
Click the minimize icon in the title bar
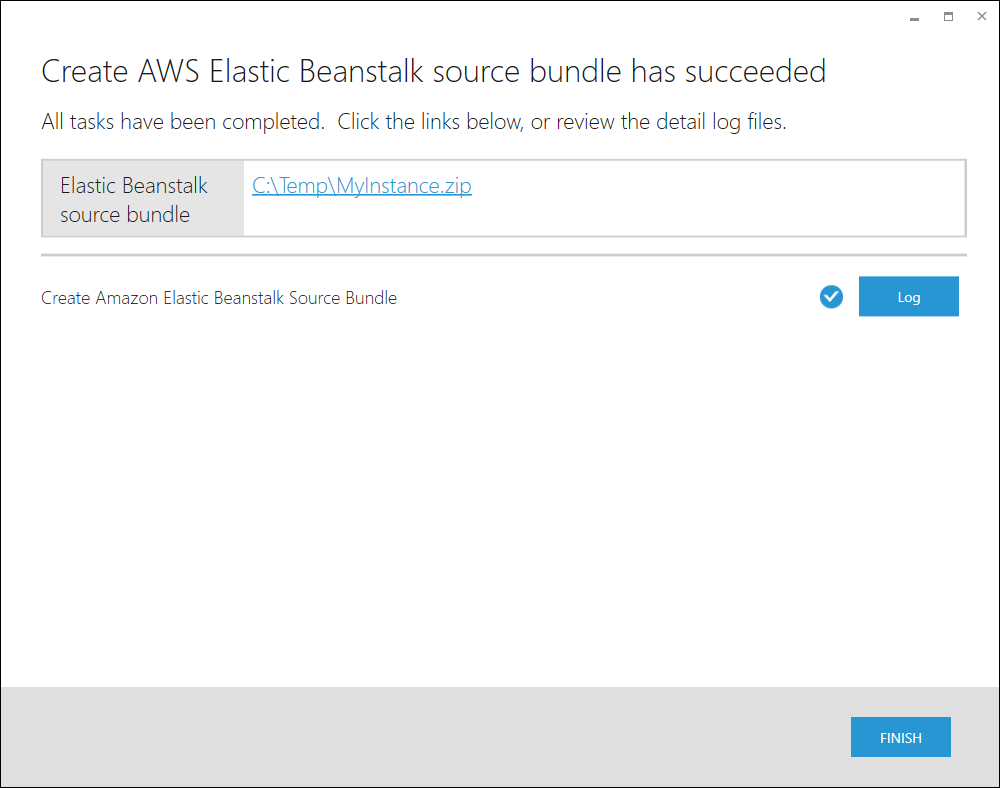[x=913, y=16]
